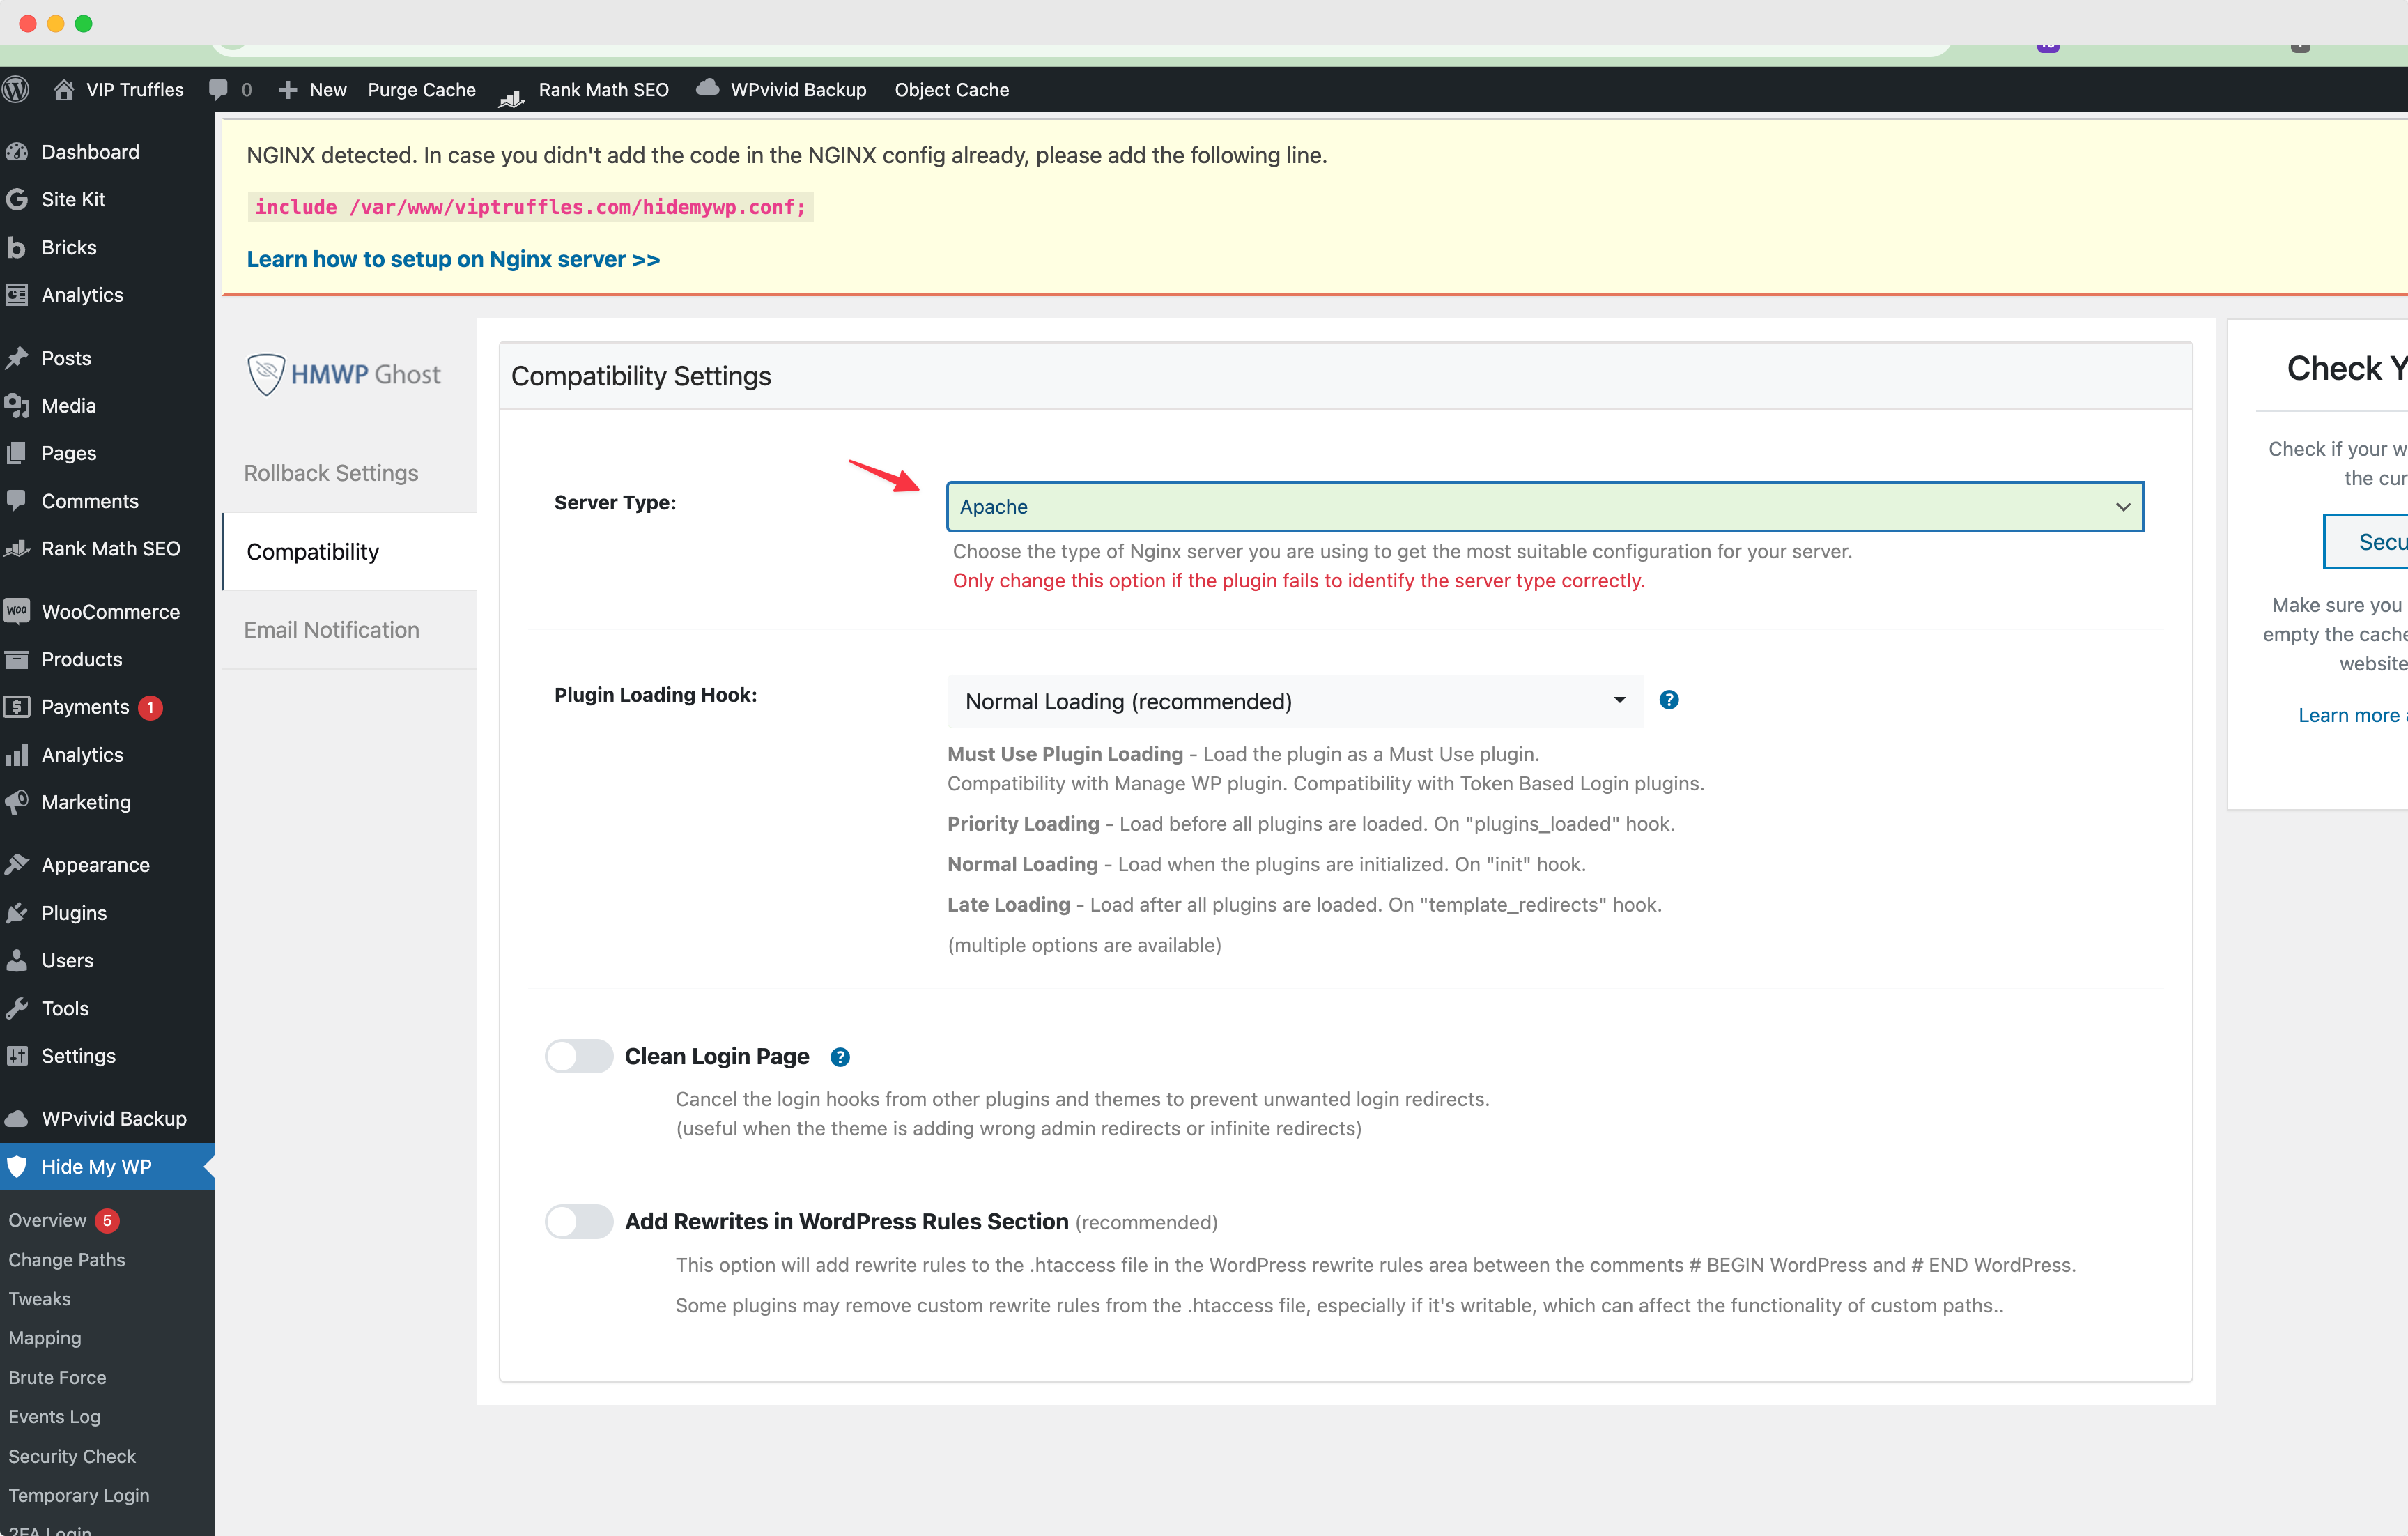The height and width of the screenshot is (1536, 2408).
Task: Open the Server Type dropdown showing Apache
Action: pyautogui.click(x=1545, y=506)
